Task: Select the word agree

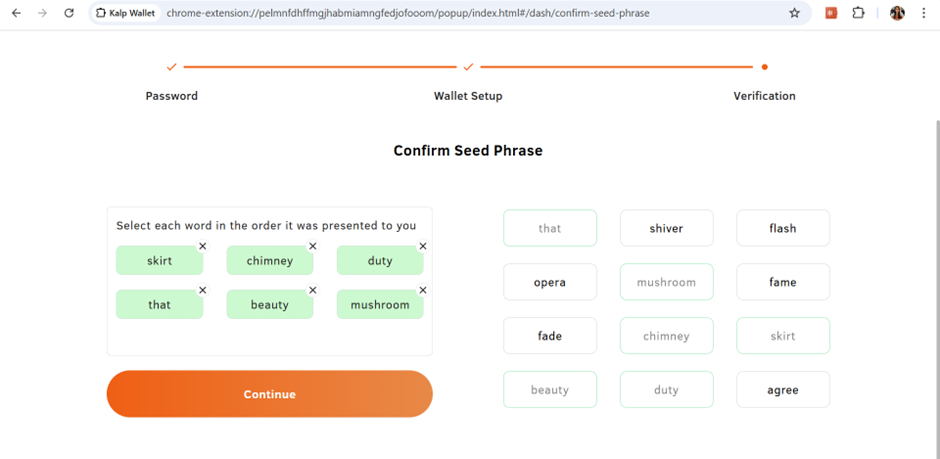Action: click(783, 390)
